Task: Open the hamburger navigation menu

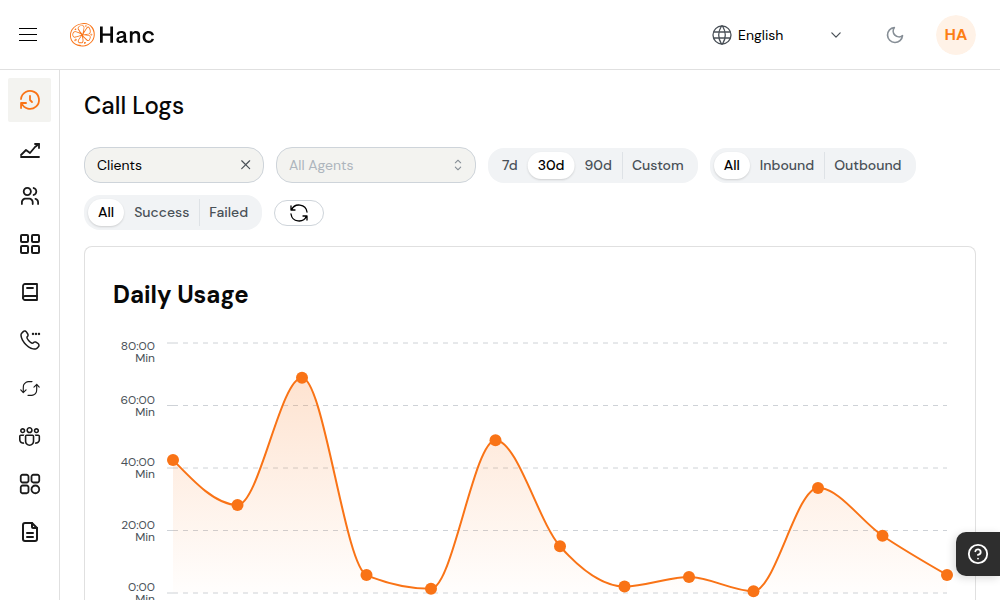Action: pos(28,35)
